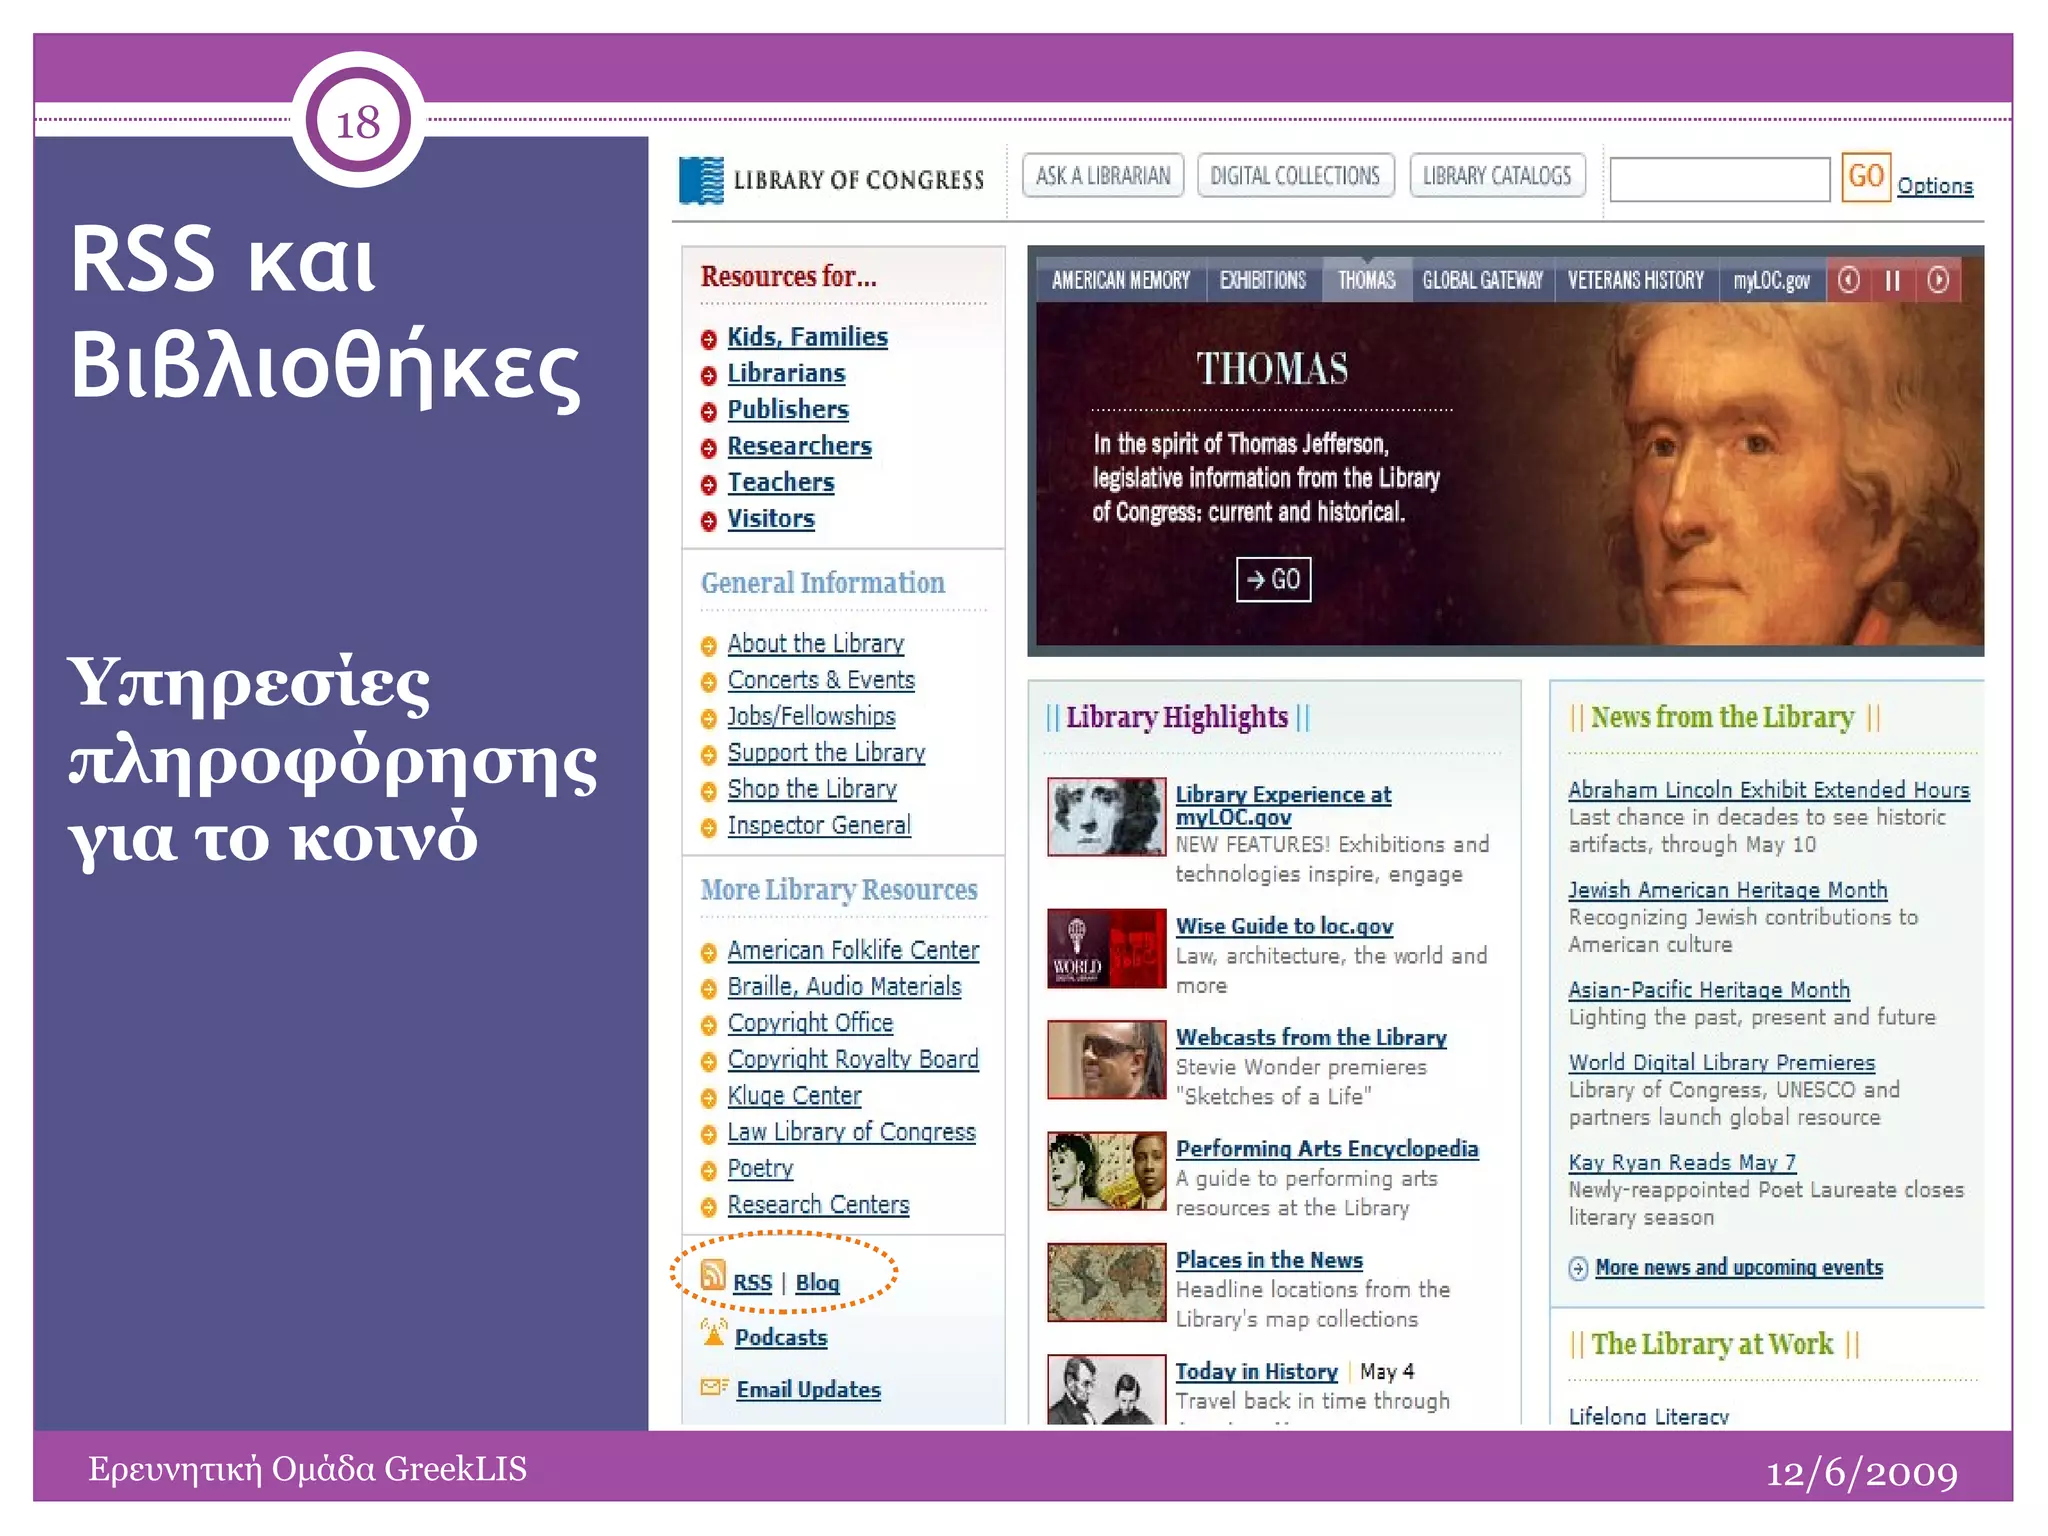Switch to Exhibitions tab
2048x1536 pixels.
(1263, 280)
